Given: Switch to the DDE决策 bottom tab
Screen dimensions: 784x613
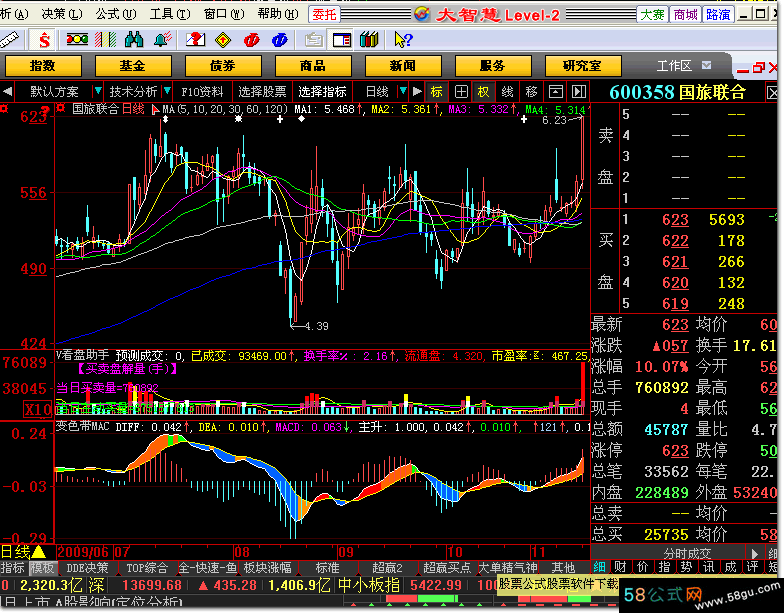Looking at the screenshot, I should (87, 568).
